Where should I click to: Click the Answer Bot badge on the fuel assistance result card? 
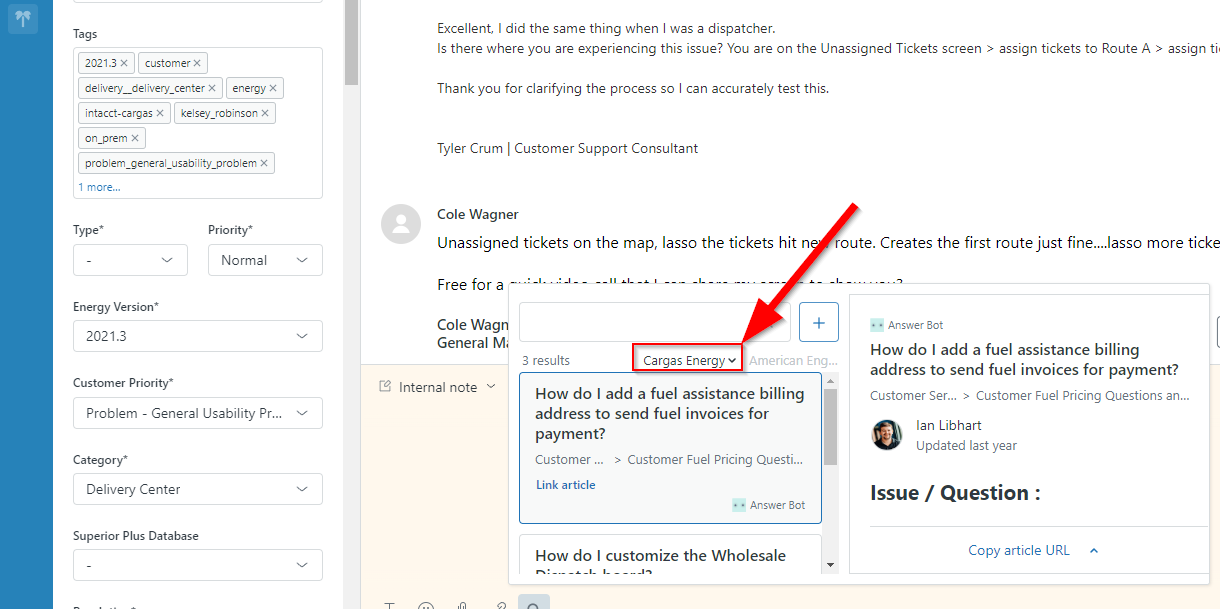click(x=768, y=505)
